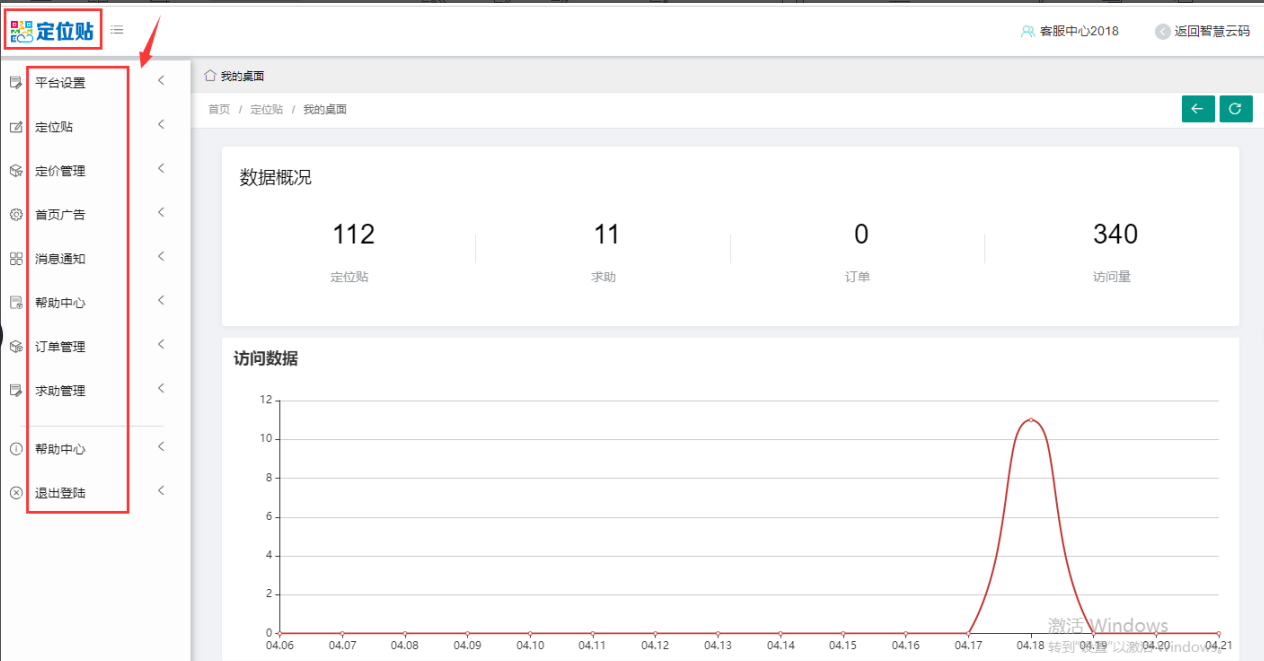Click the 消息通知 grid icon
1264x661 pixels.
[16, 259]
